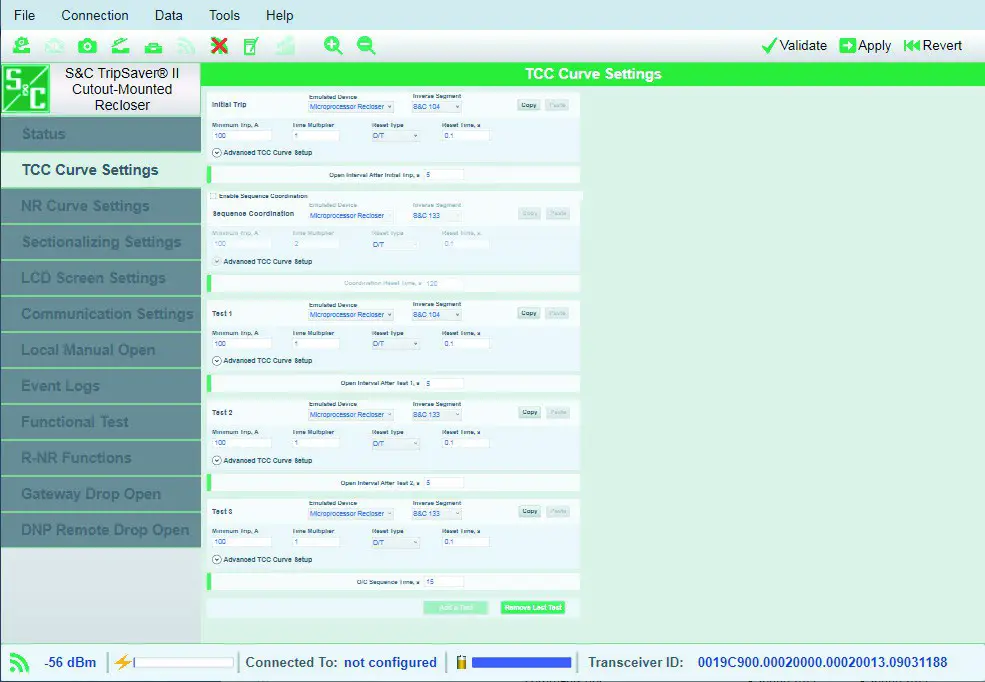Click the greyed wireless signal toolbar icon
The width and height of the screenshot is (985, 682).
(x=186, y=46)
